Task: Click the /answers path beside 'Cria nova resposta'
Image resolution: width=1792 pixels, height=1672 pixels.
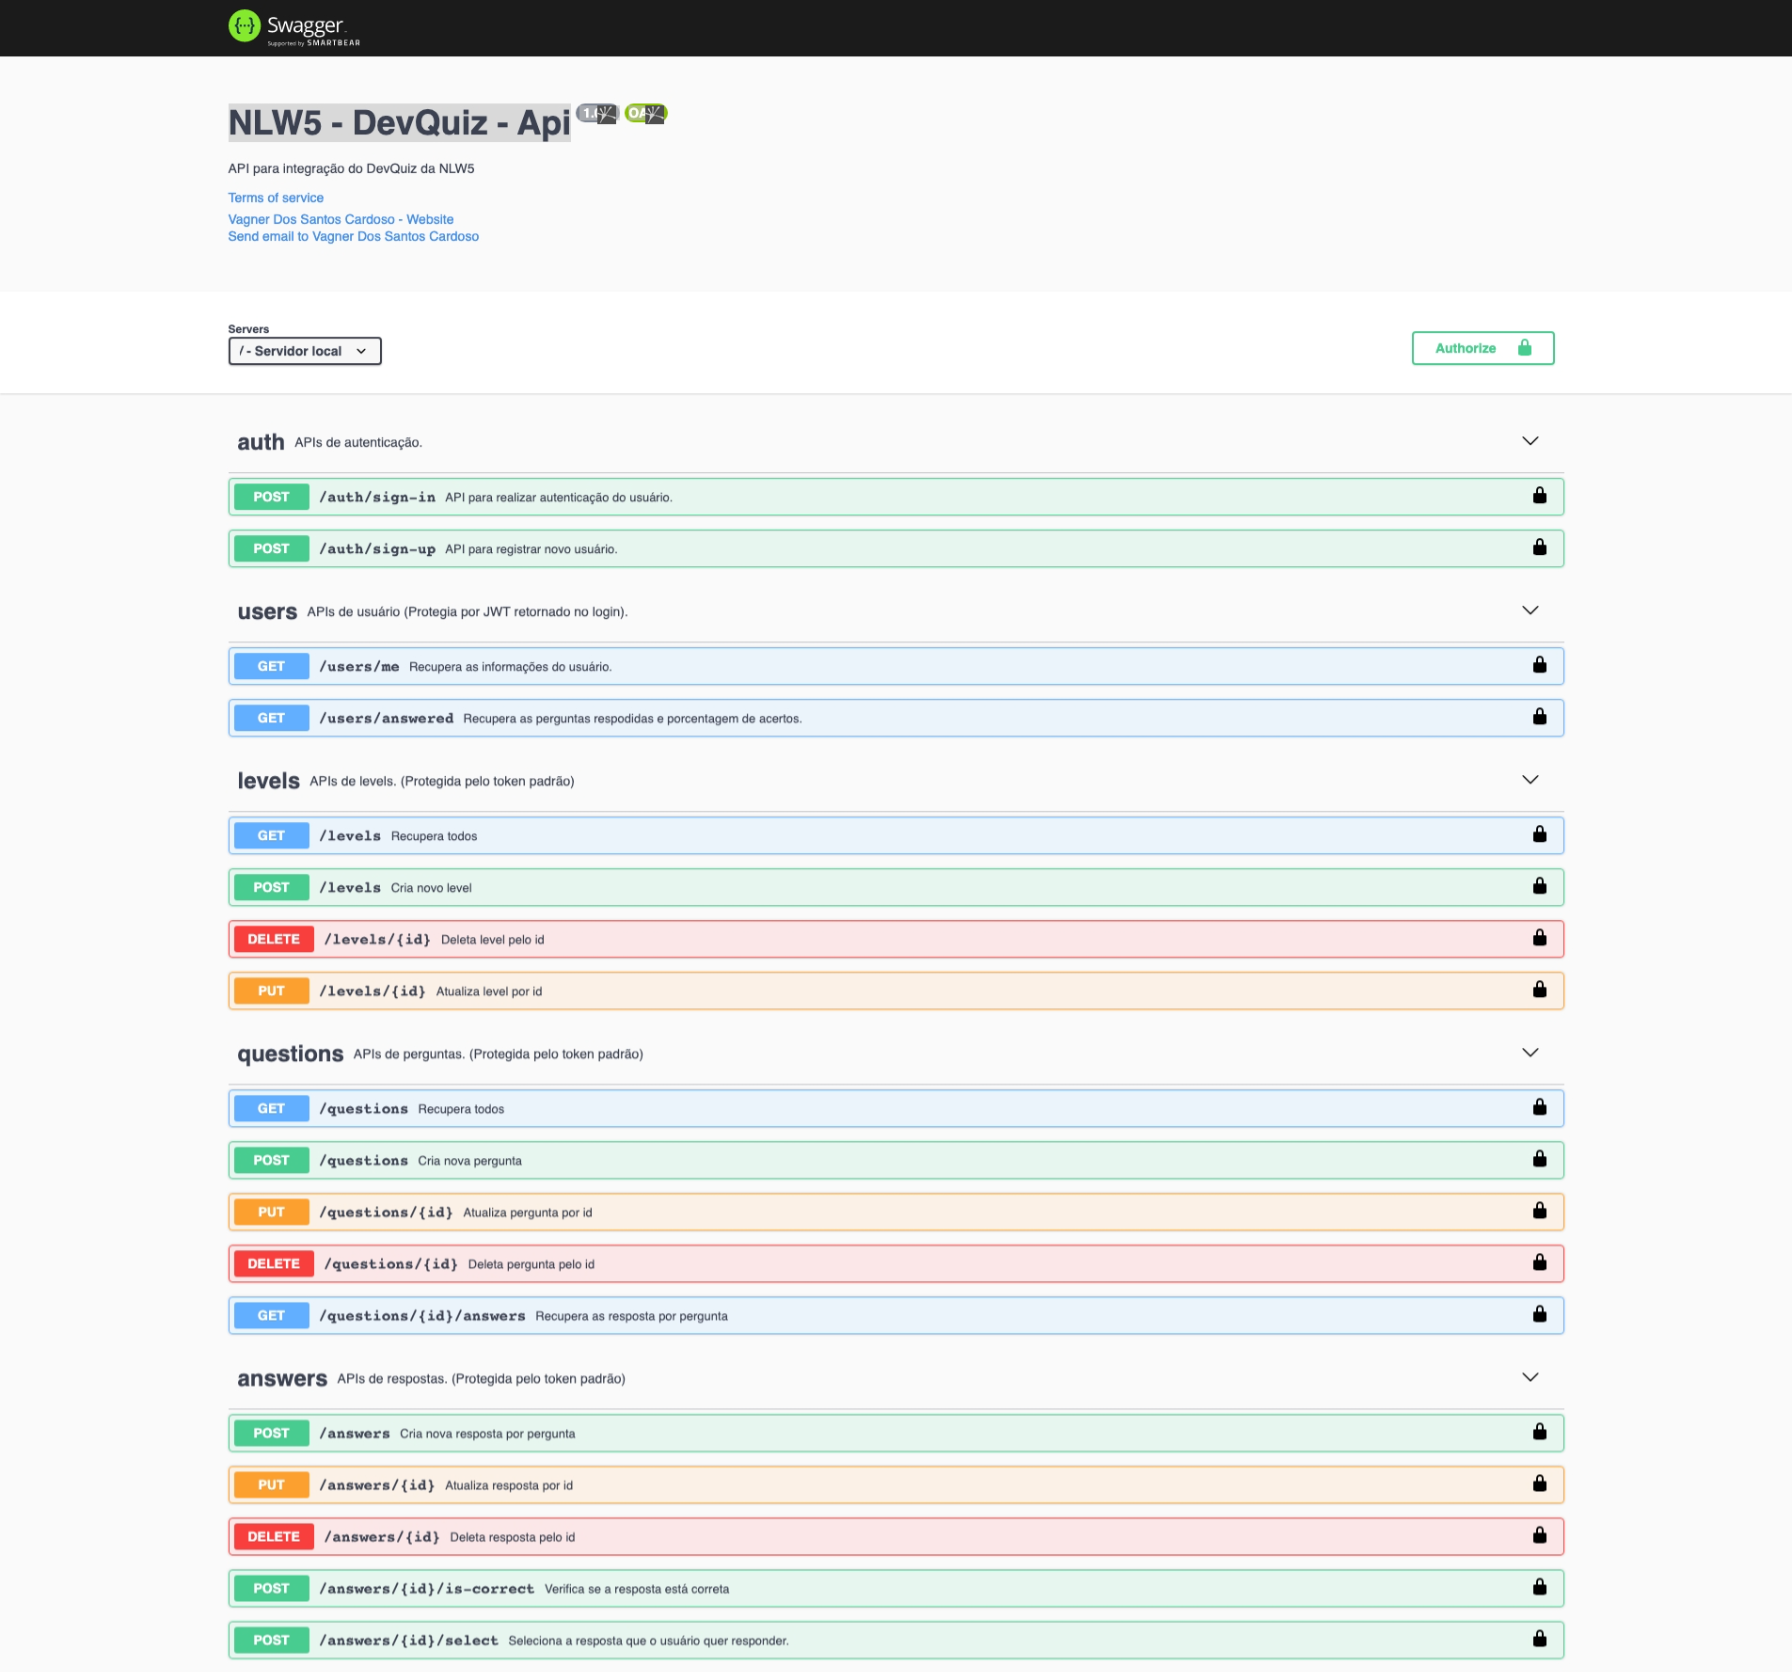Action: point(355,1434)
